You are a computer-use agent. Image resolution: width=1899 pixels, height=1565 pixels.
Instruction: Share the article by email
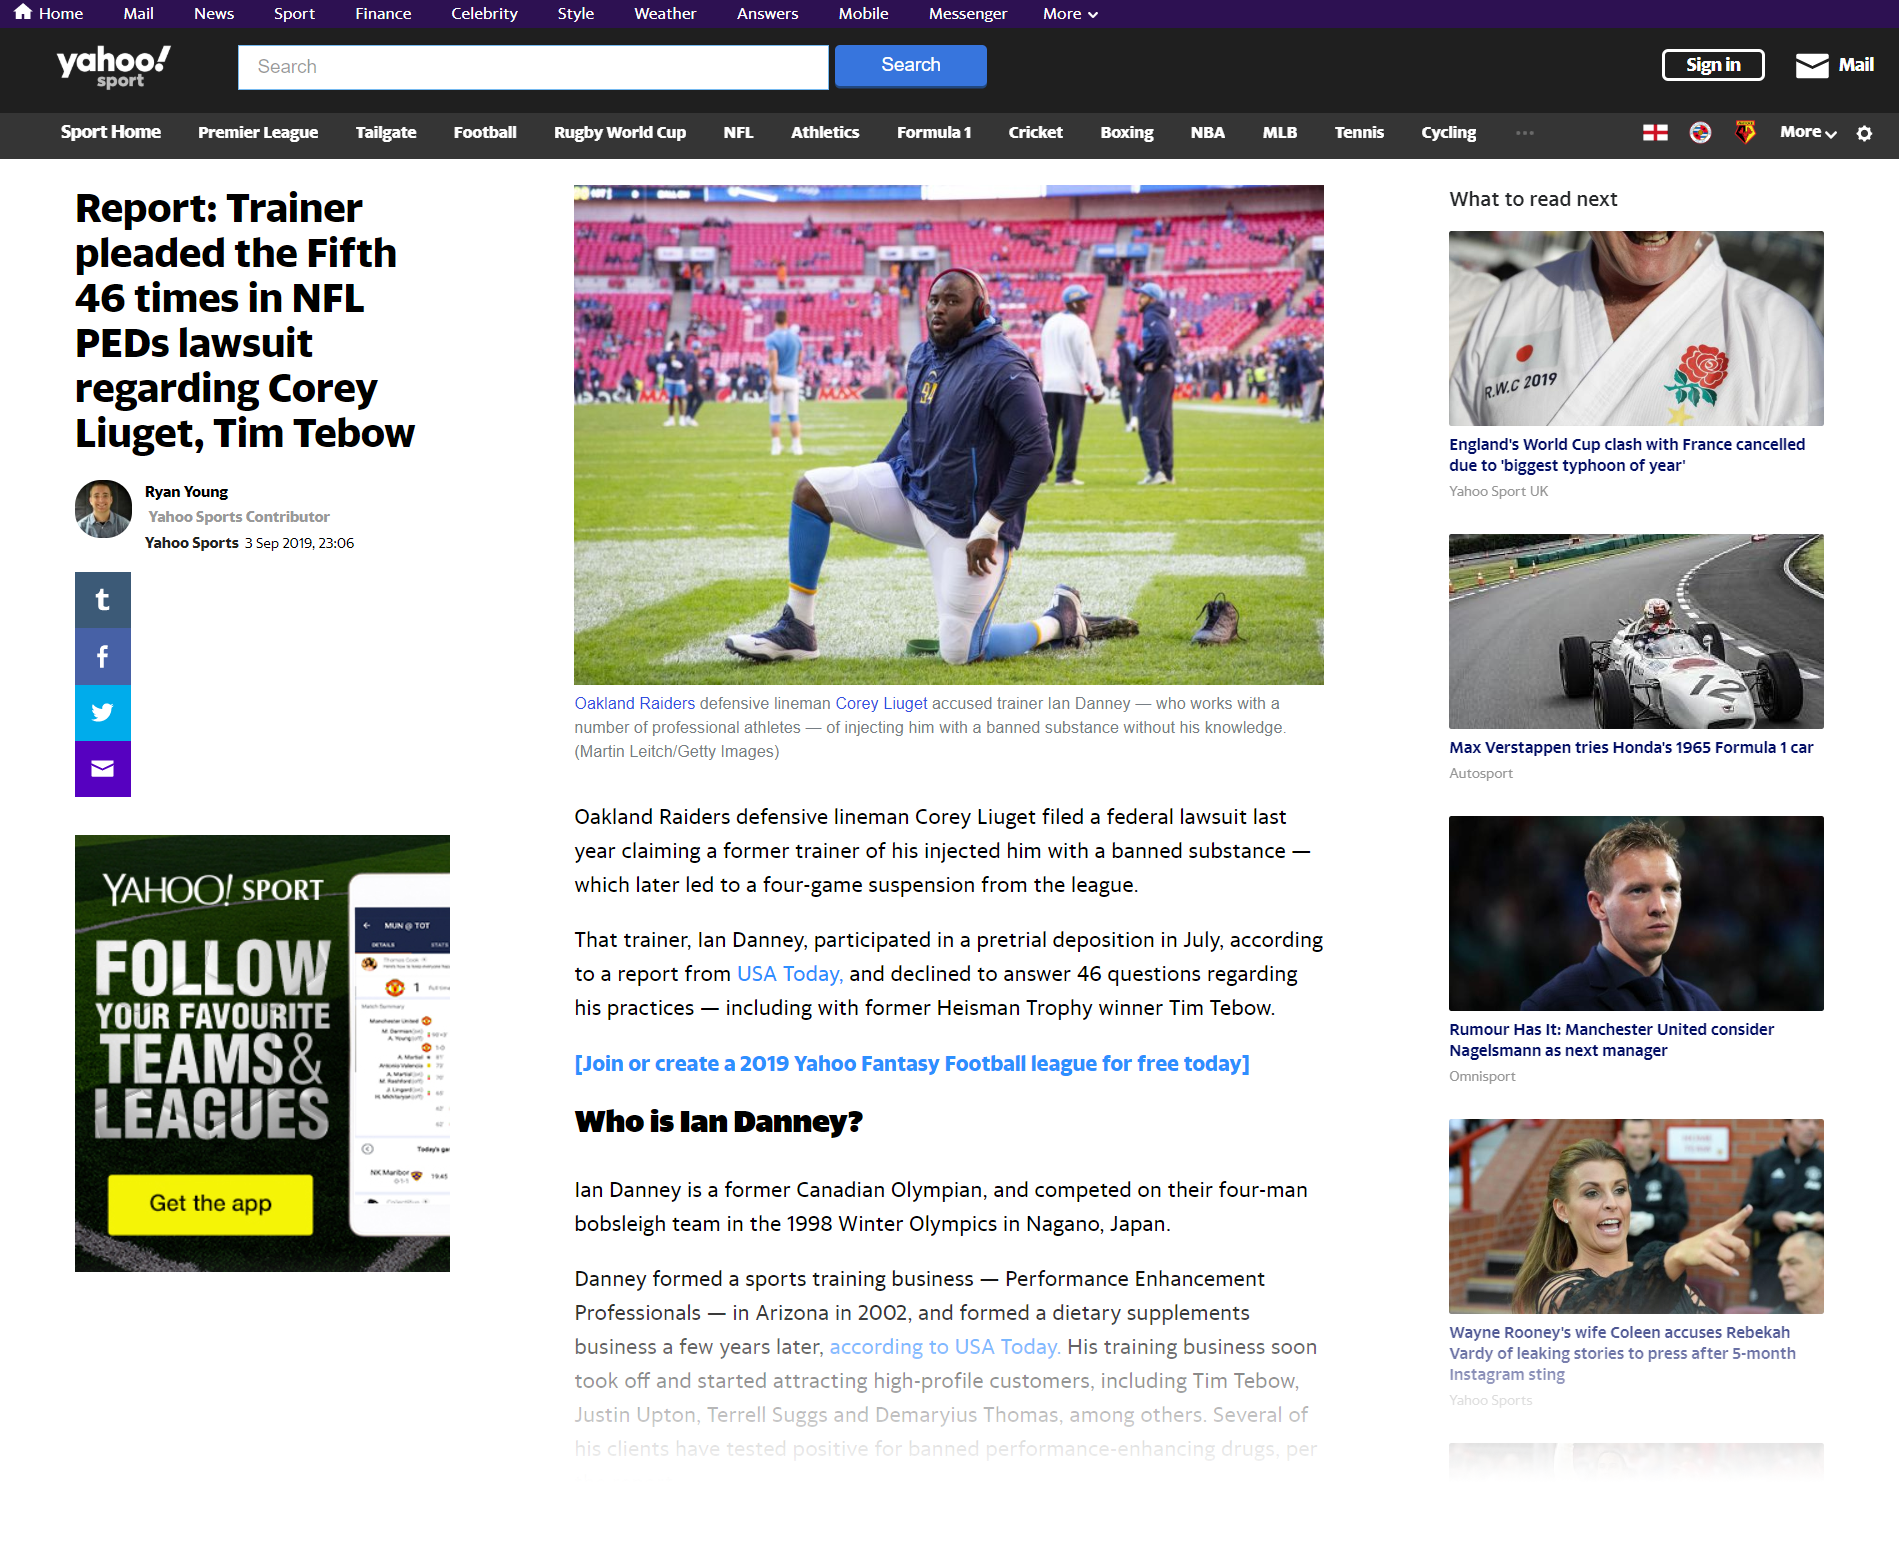pos(103,768)
